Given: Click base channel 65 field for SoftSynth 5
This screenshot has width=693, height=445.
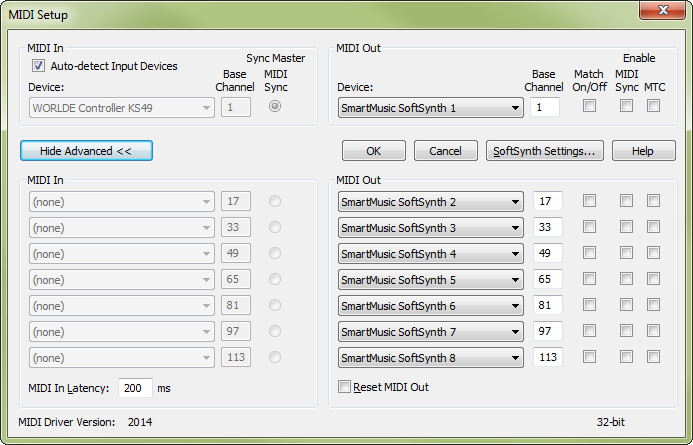Looking at the screenshot, I should (548, 279).
